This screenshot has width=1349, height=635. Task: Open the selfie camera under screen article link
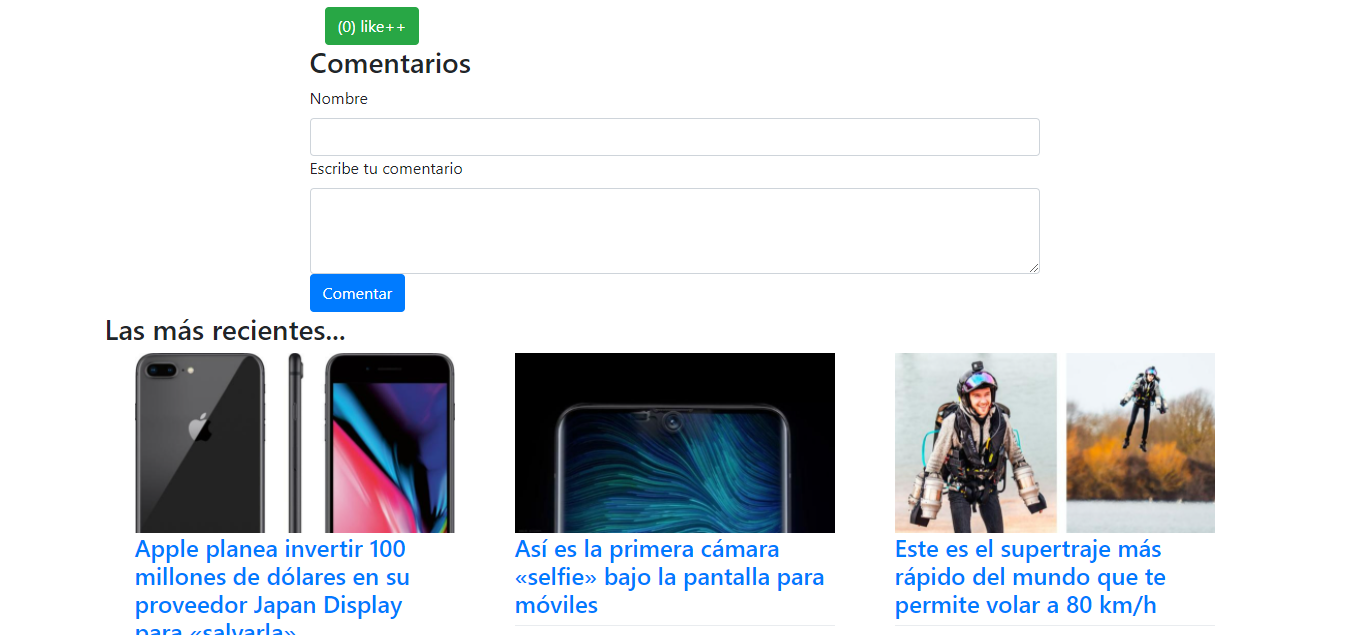(669, 577)
